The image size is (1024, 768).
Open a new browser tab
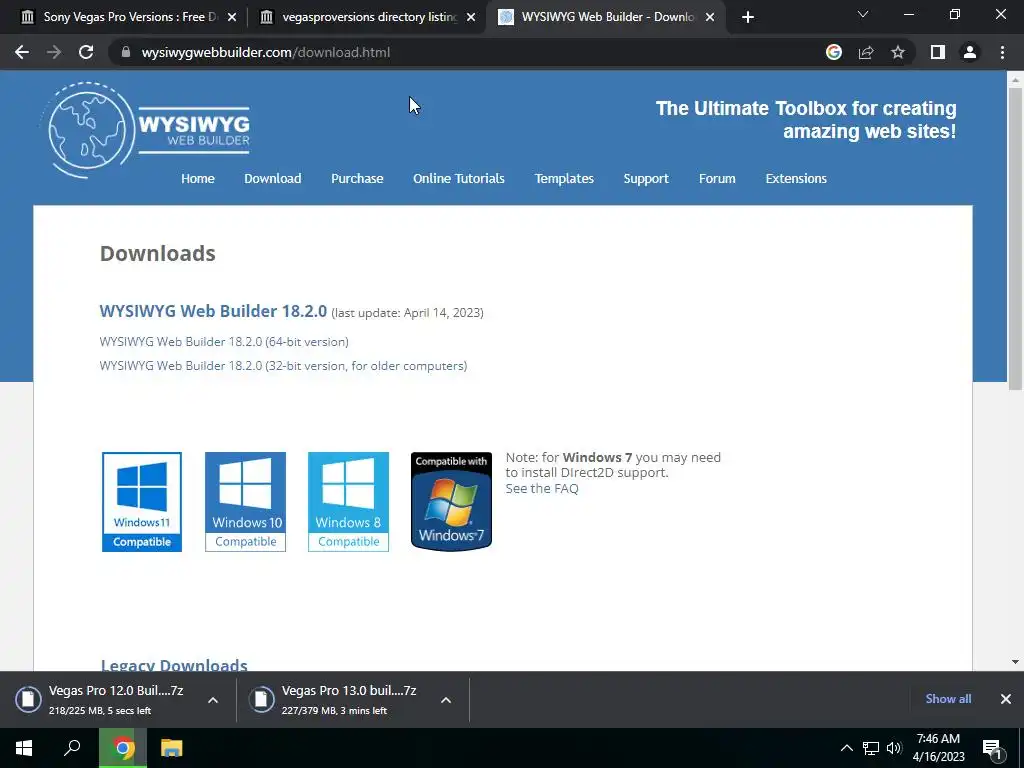tap(748, 17)
